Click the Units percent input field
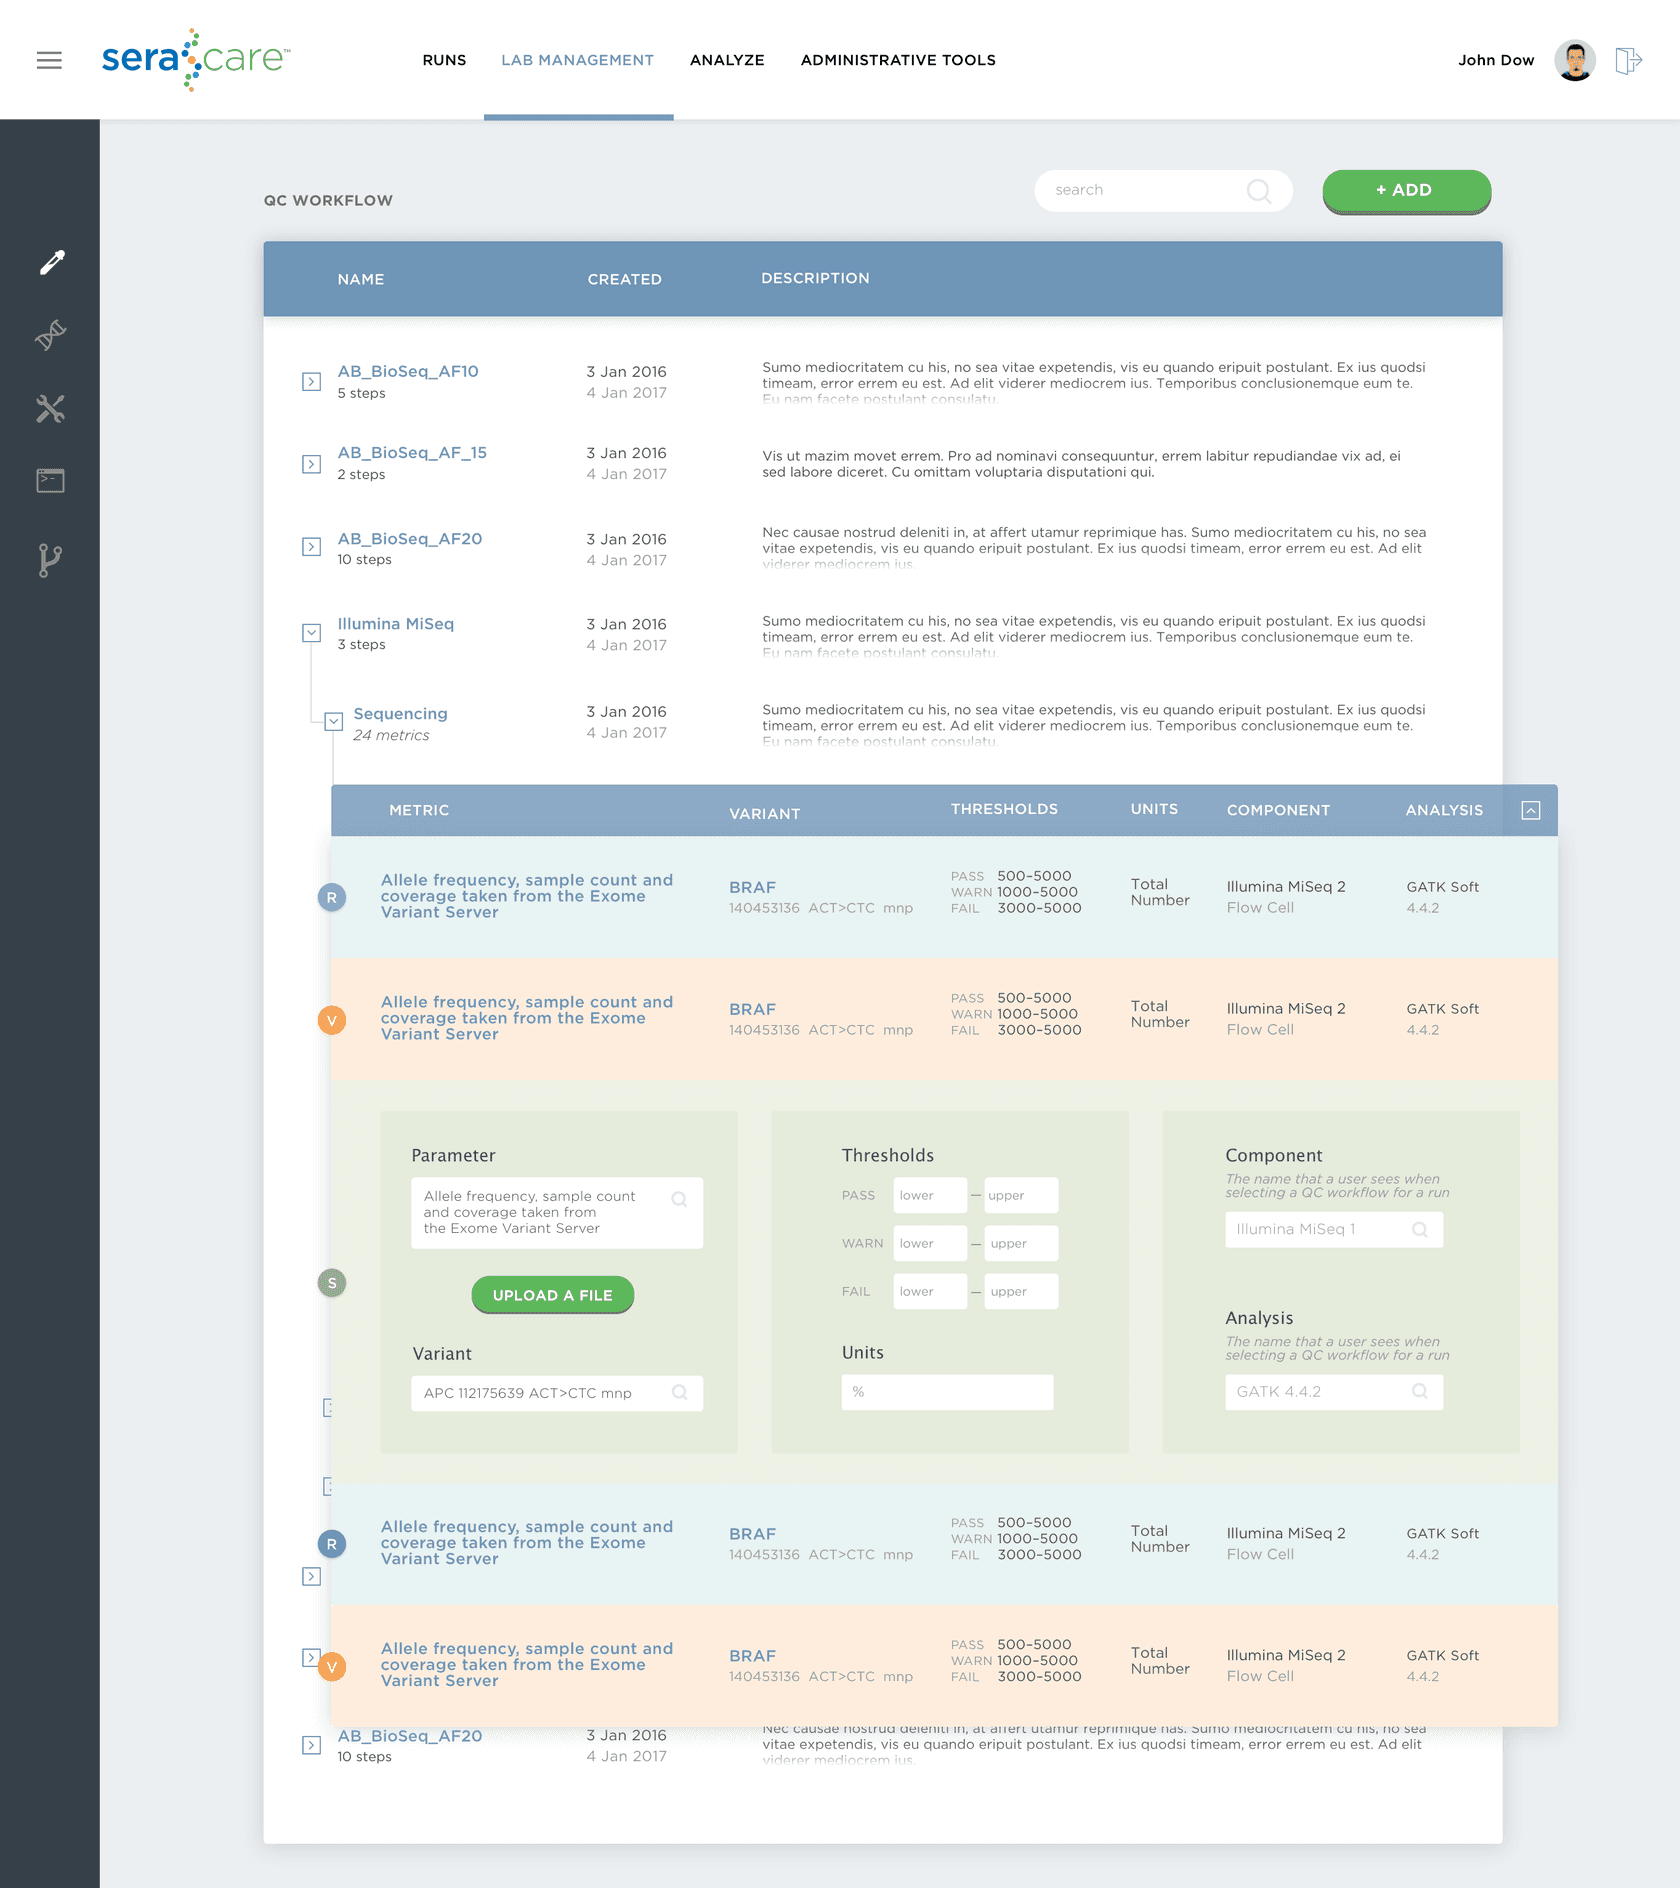The width and height of the screenshot is (1680, 1888). click(x=947, y=1392)
